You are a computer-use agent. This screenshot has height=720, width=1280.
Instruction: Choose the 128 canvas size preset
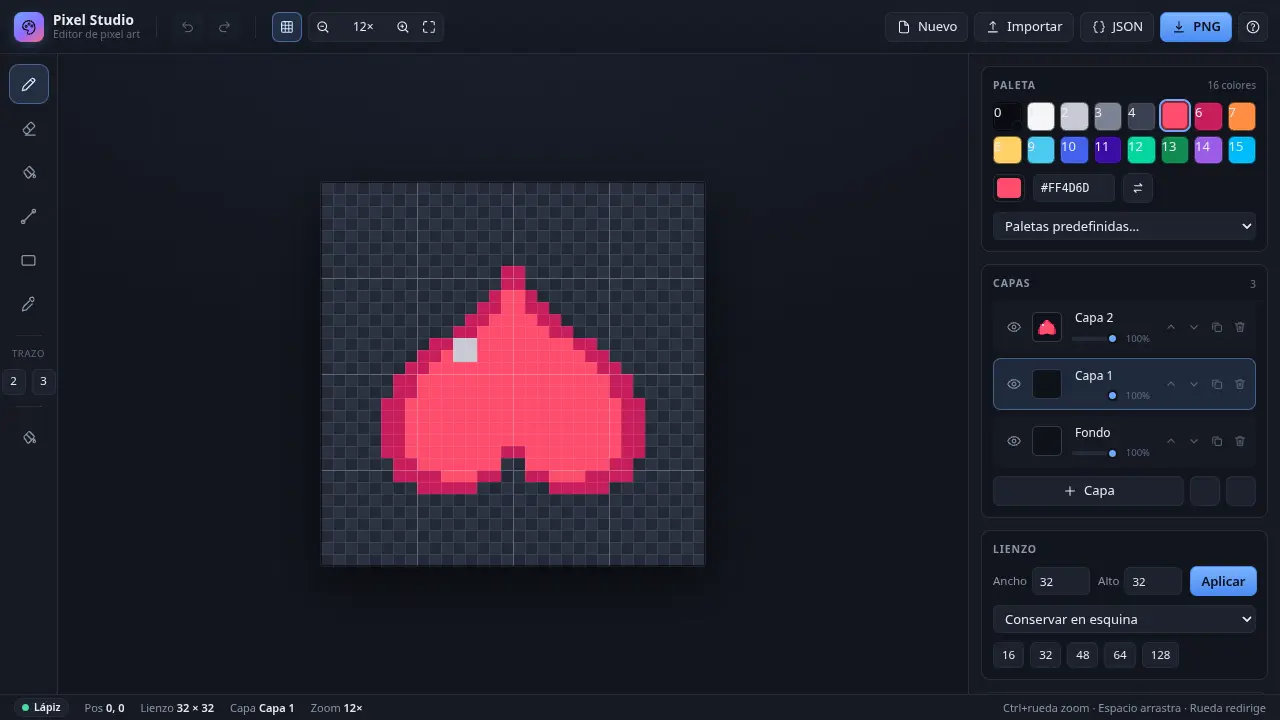1160,655
